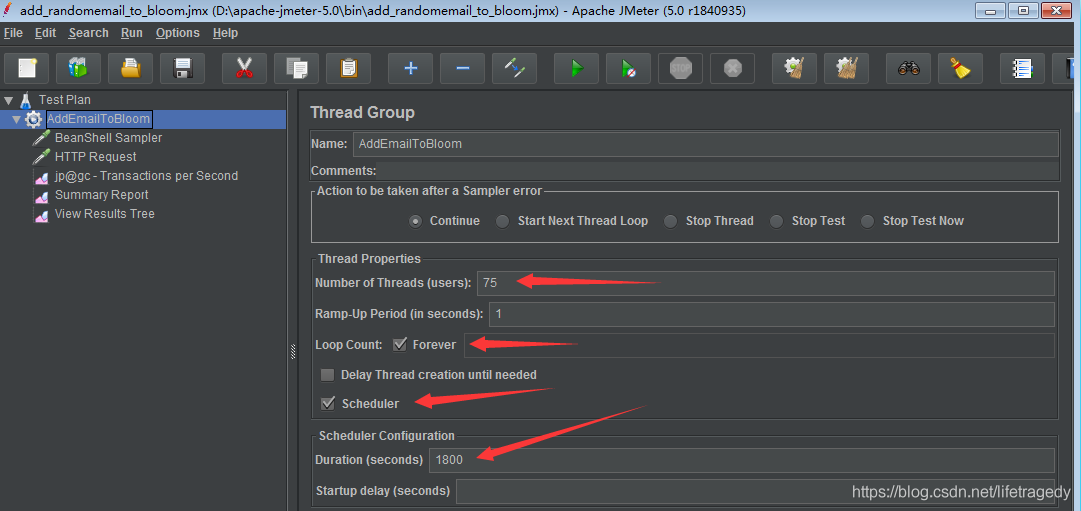Click the Expand All plus icon
Image resolution: width=1081 pixels, height=511 pixels.
[410, 68]
